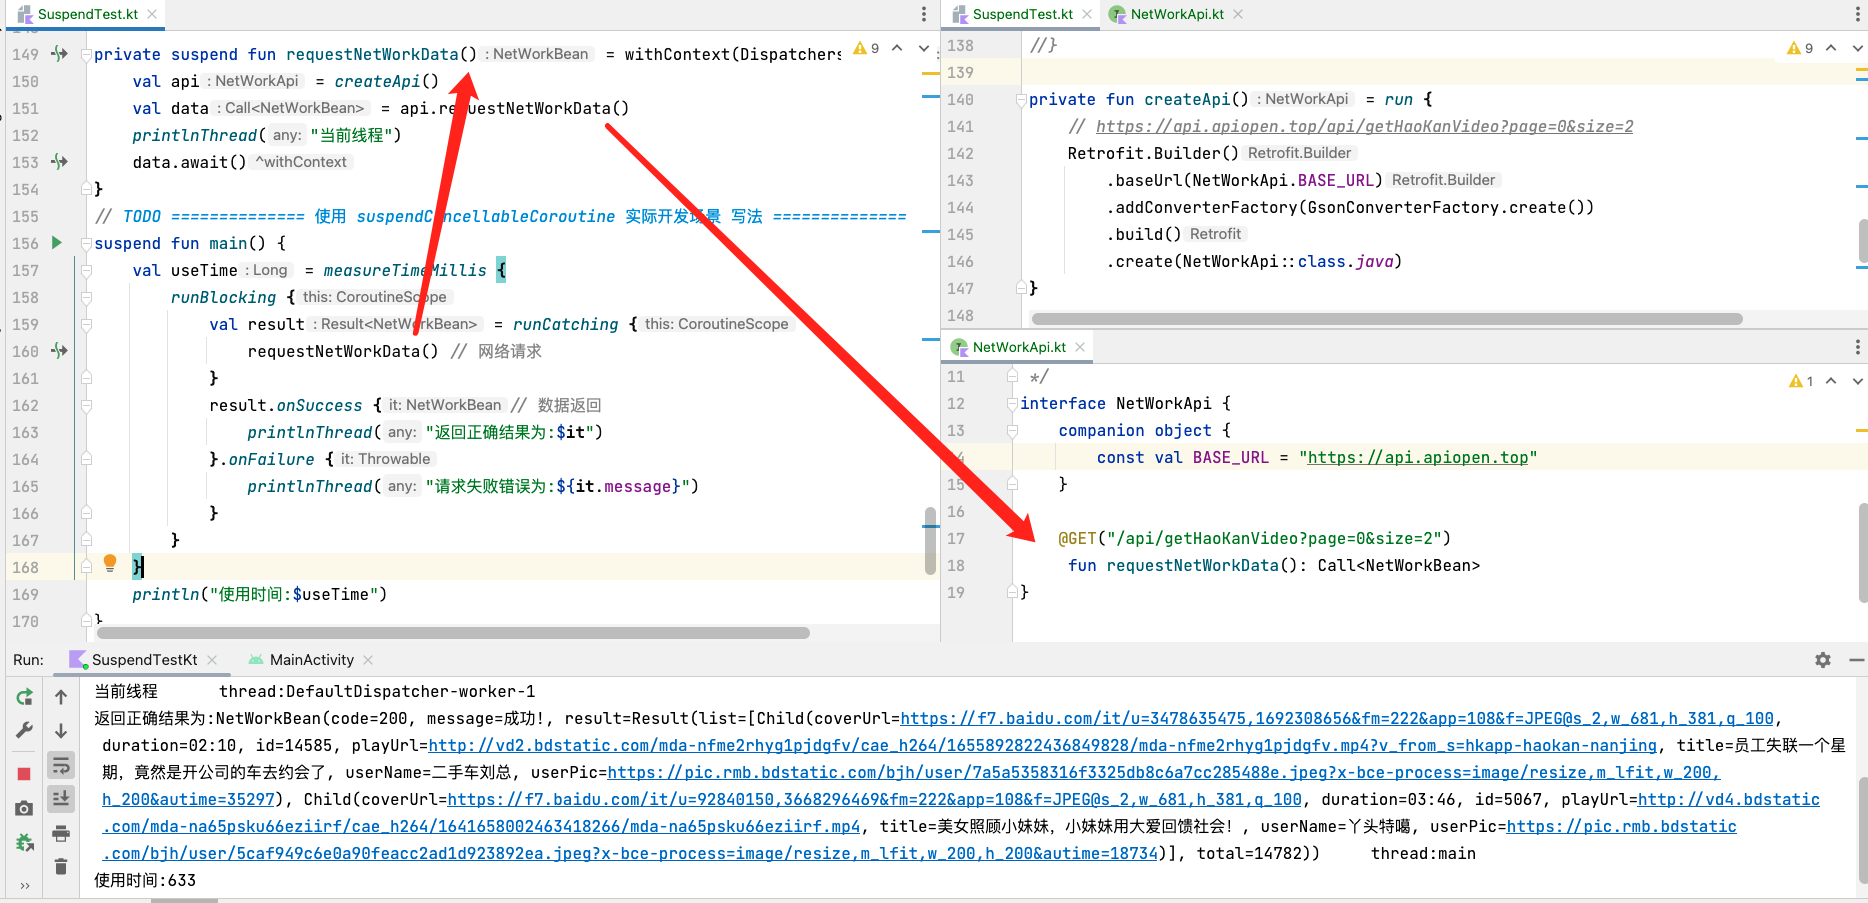Open the getHaoKanVideo URL comment link
Image resolution: width=1868 pixels, height=903 pixels.
1364,126
